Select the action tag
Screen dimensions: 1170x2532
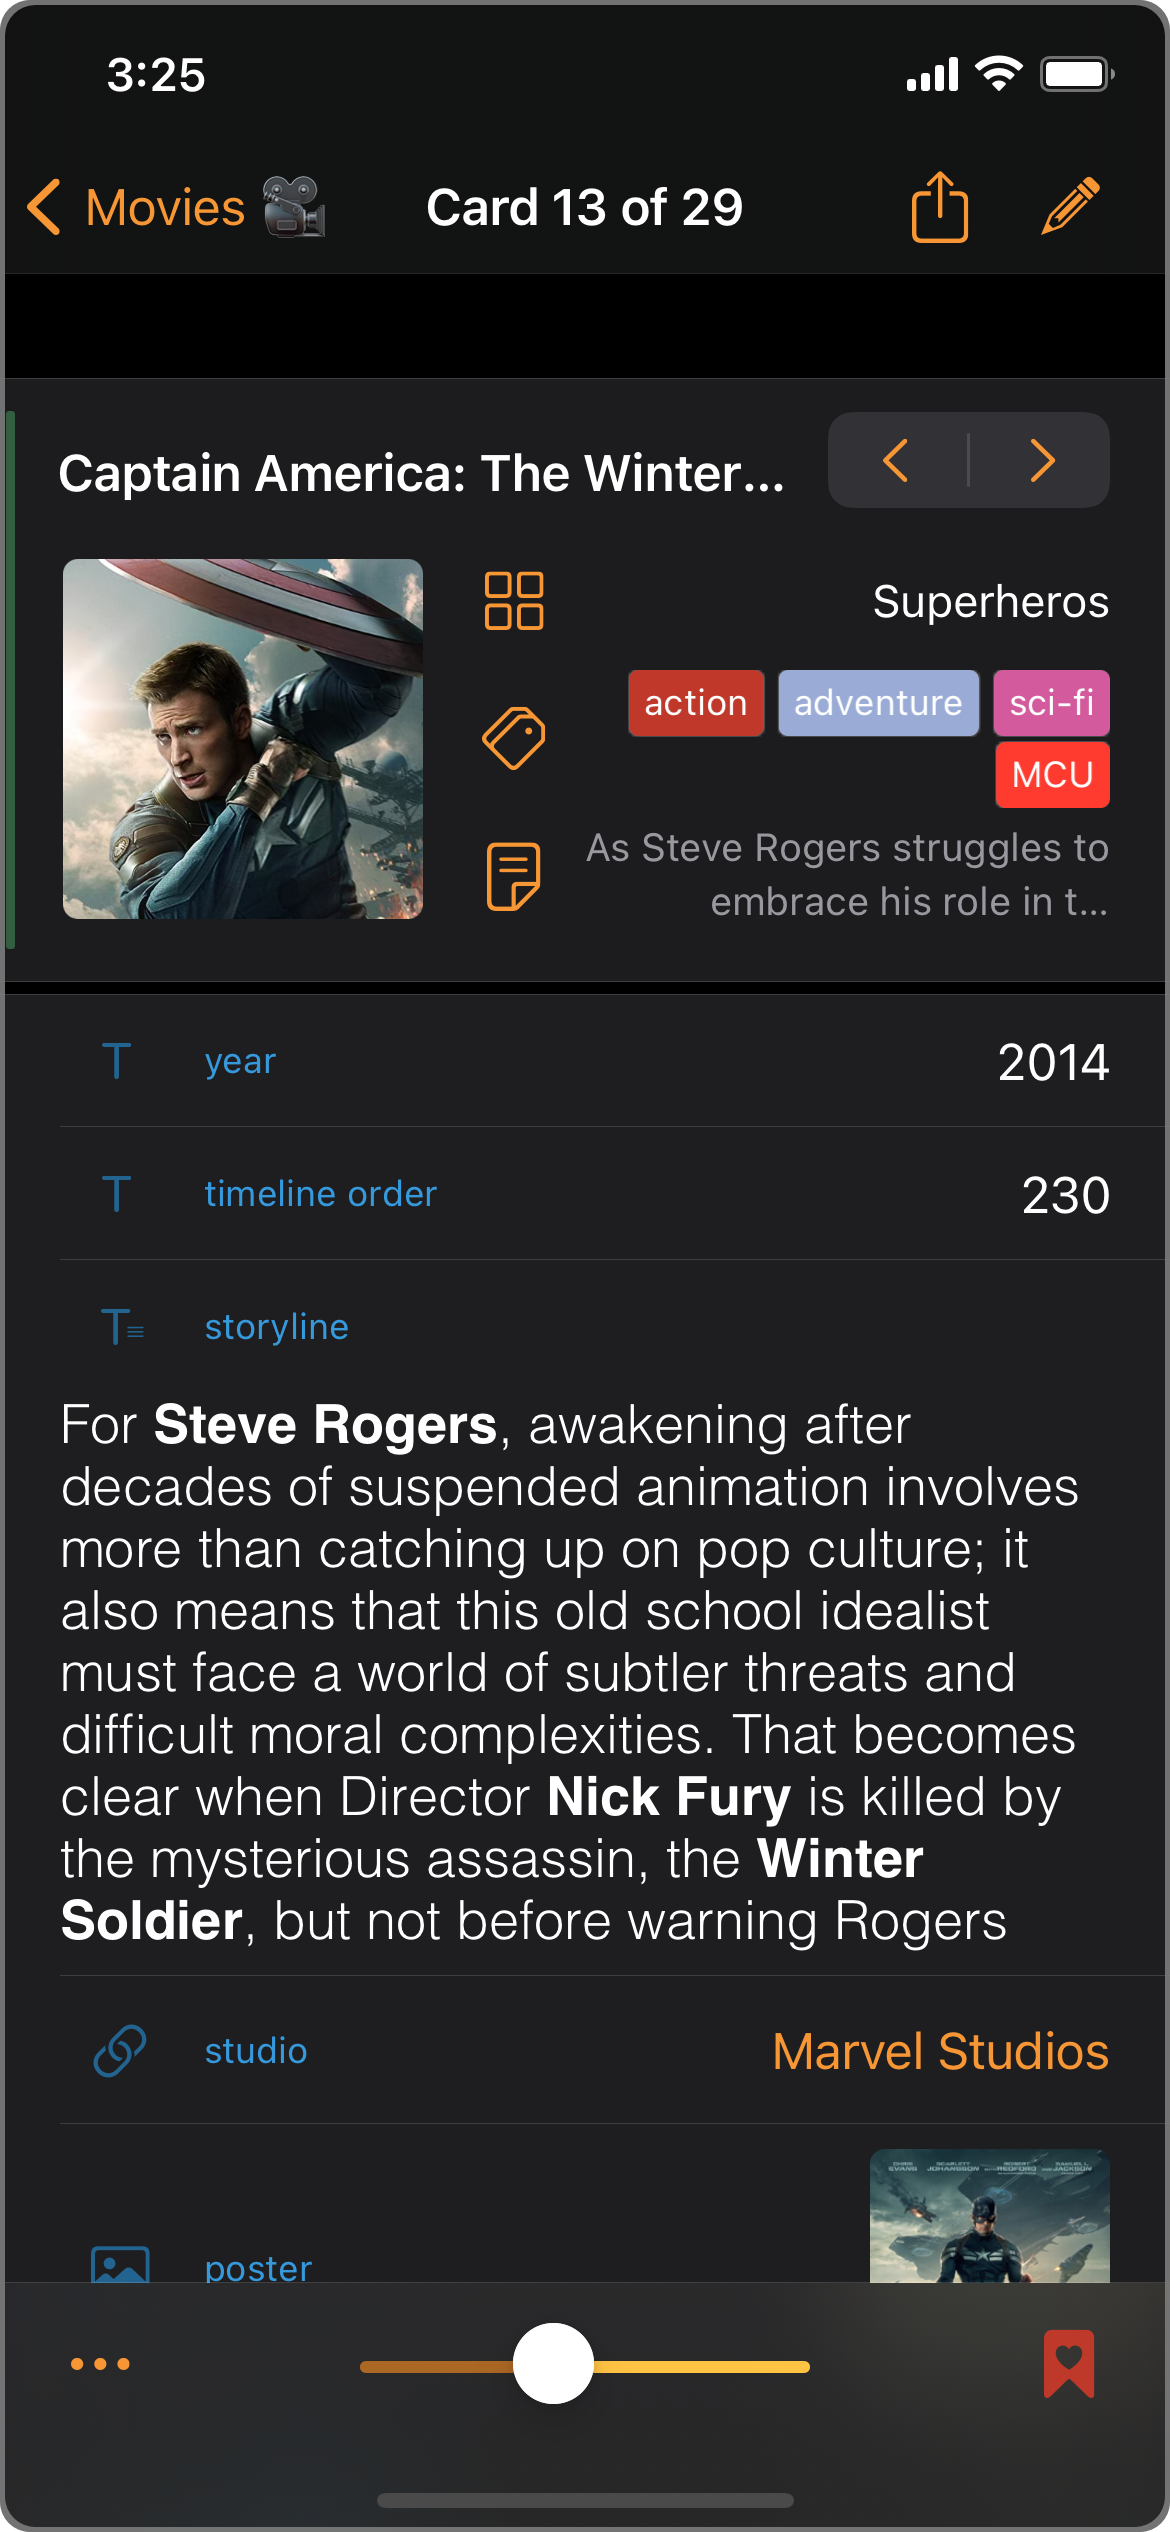point(696,703)
